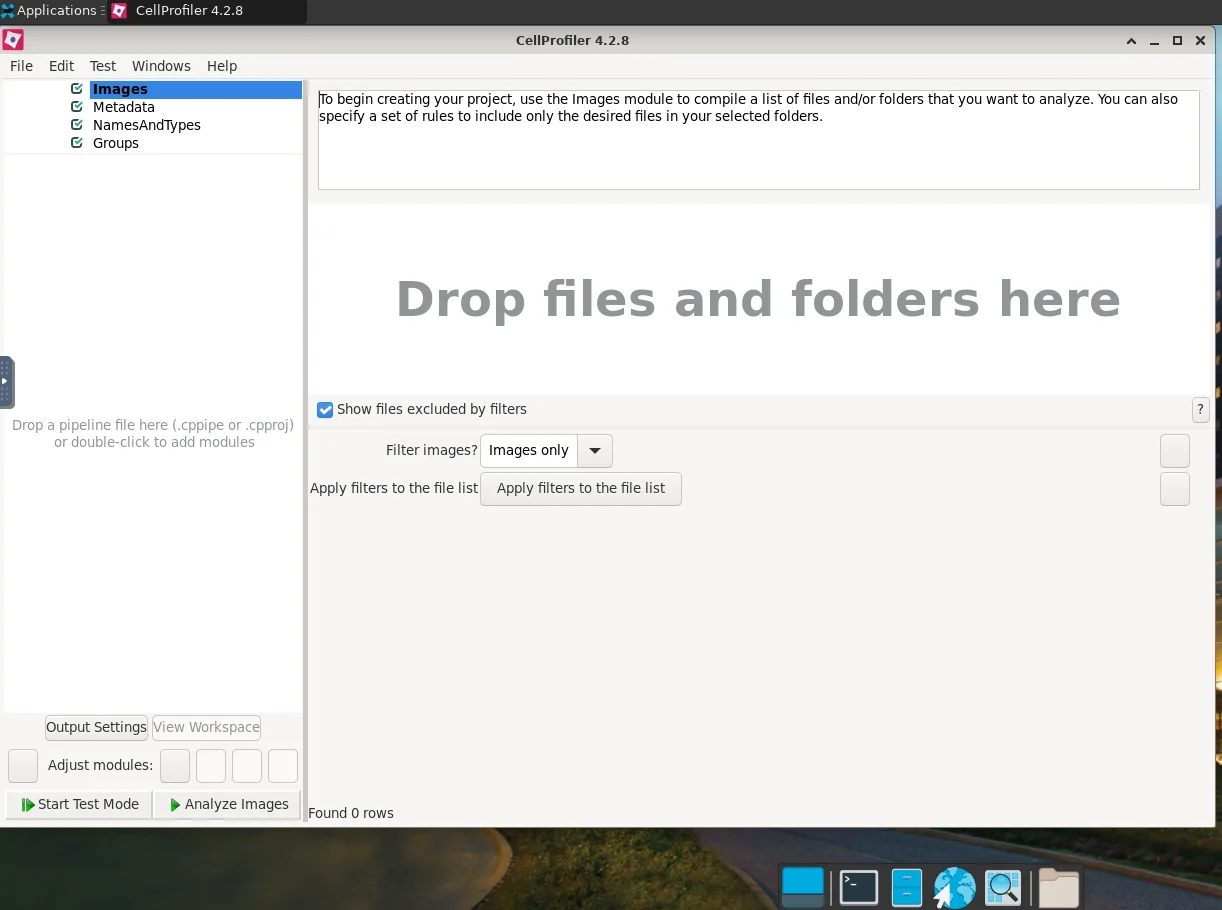The width and height of the screenshot is (1222, 910).
Task: Maximize the CellProfiler window
Action: 1178,41
